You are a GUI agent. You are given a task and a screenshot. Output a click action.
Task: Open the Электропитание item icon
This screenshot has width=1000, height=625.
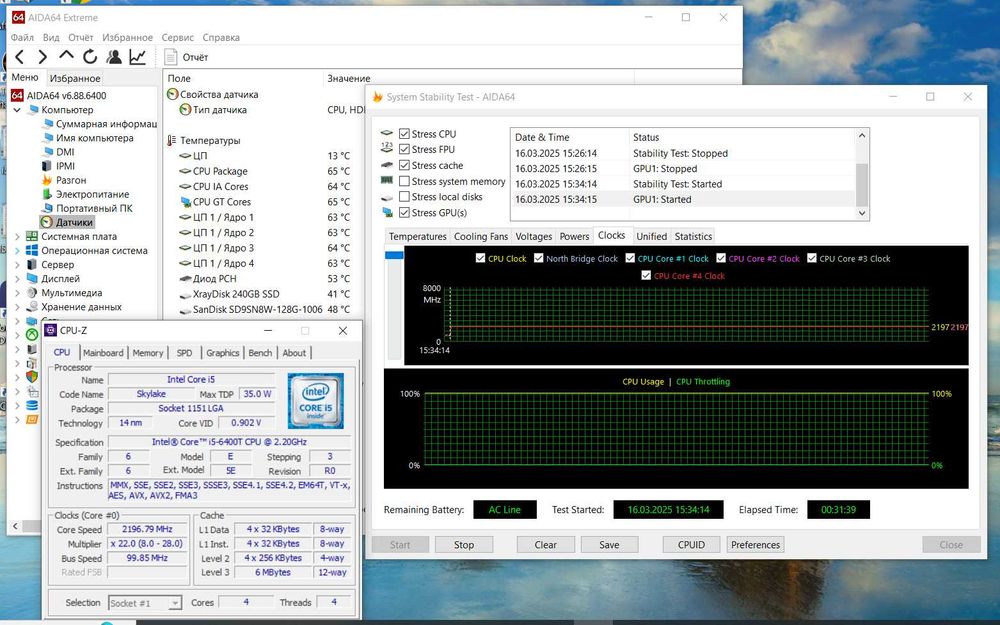pos(47,194)
